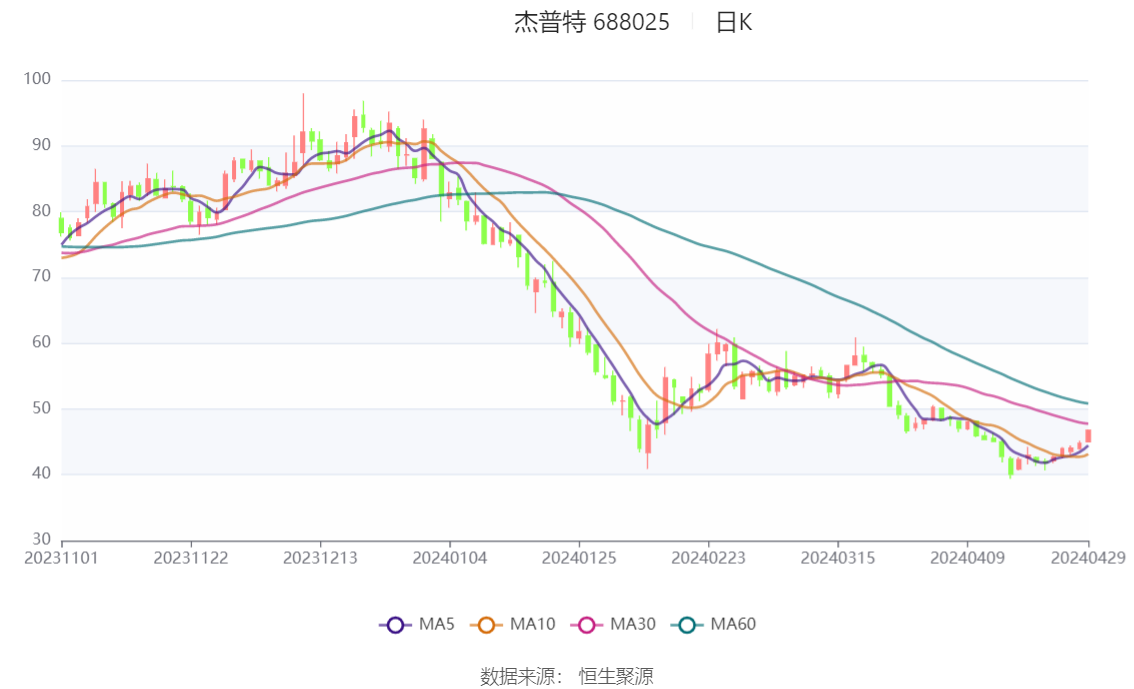The width and height of the screenshot is (1134, 689).
Task: Hide the MA60 line via label
Action: point(733,624)
